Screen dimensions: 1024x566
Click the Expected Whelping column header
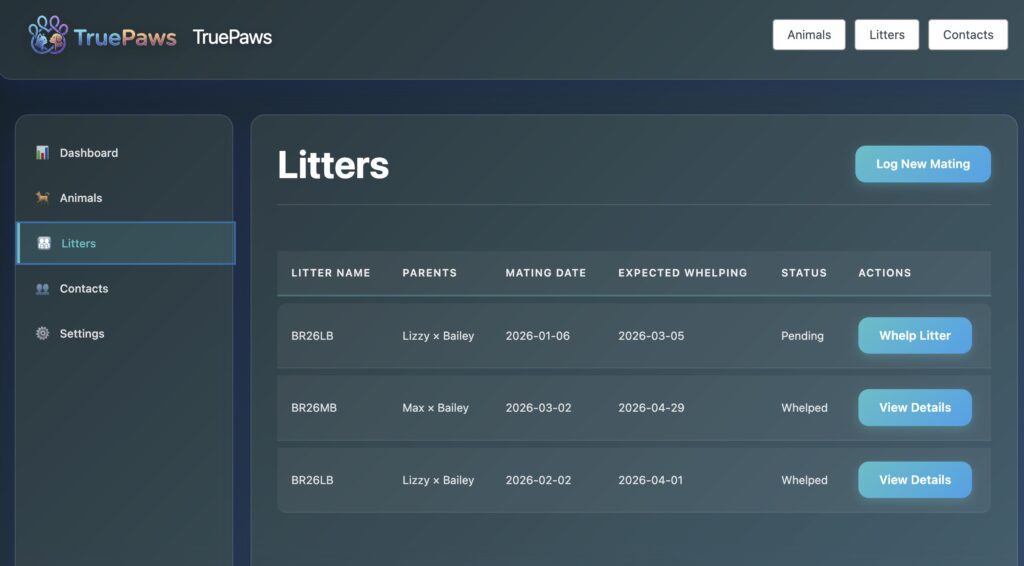click(x=682, y=273)
